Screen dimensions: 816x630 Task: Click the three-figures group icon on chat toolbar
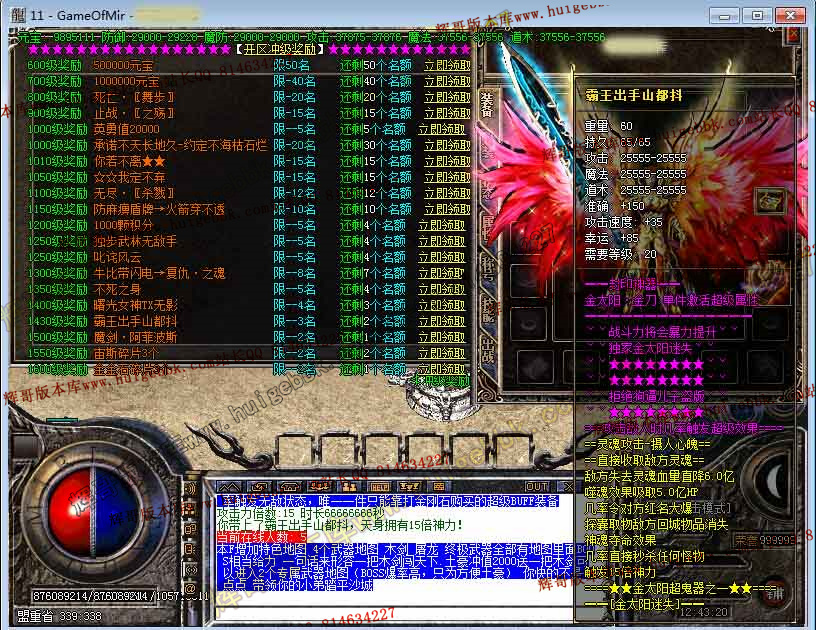point(320,487)
